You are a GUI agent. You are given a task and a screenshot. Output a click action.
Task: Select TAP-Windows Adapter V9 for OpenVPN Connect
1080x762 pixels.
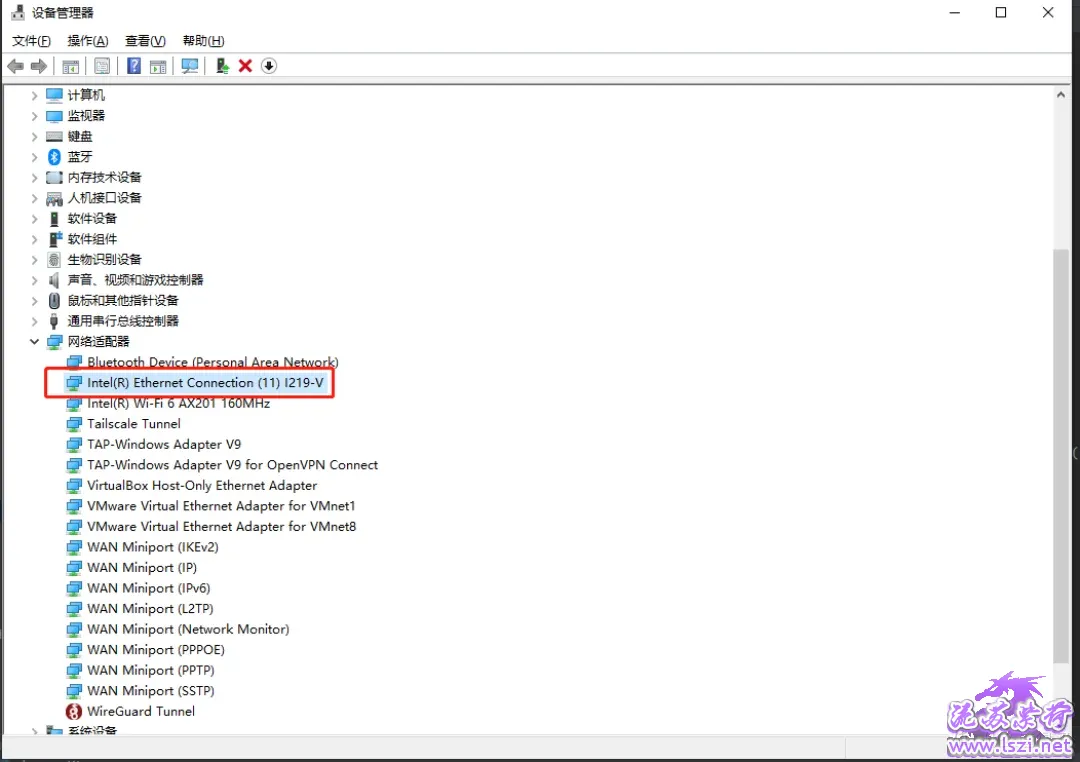(x=232, y=465)
